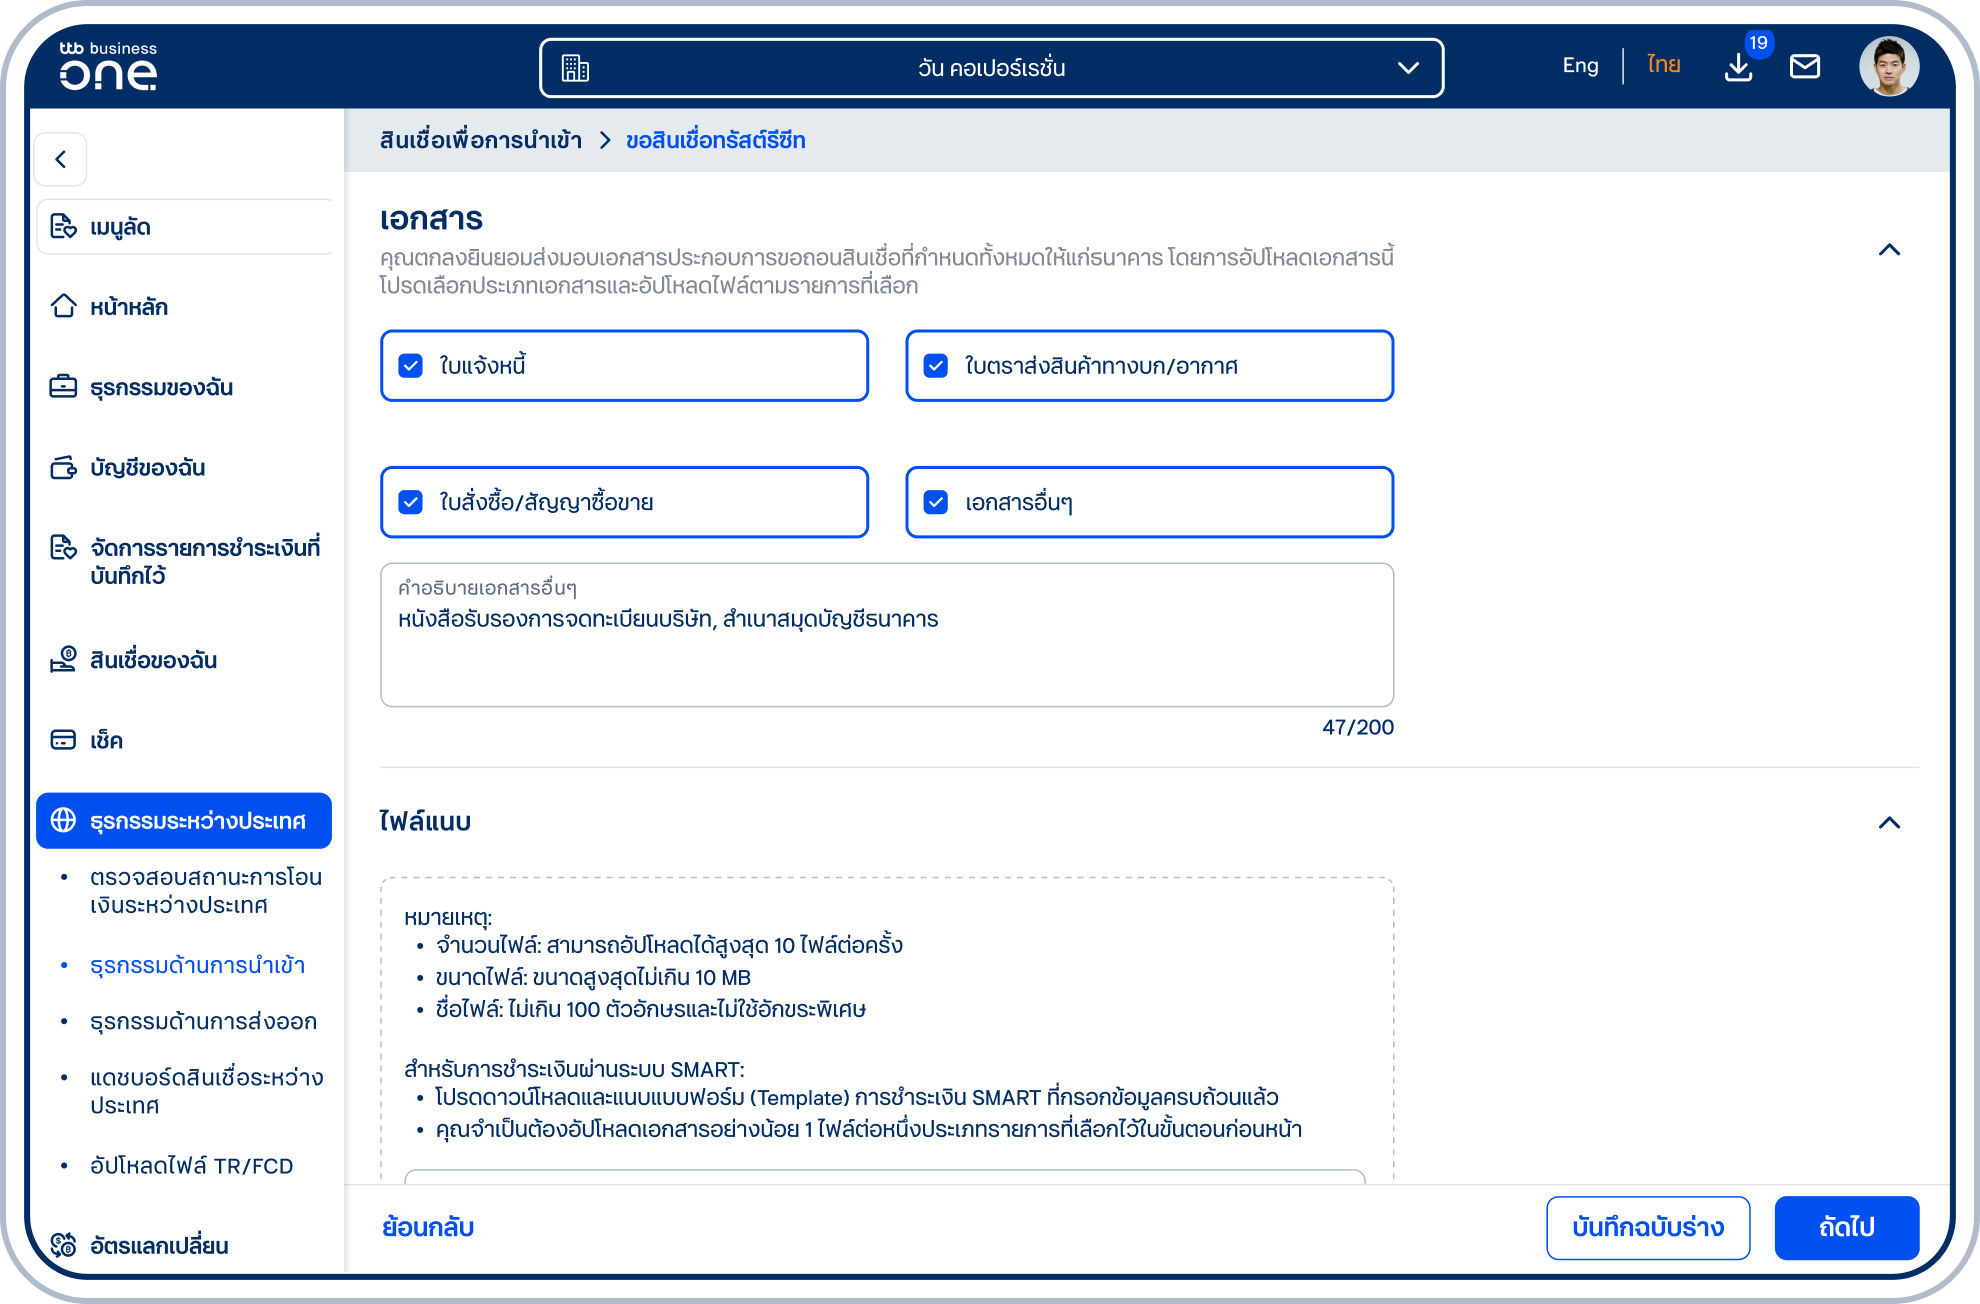Open the mail inbox envelope icon
The image size is (1980, 1304).
tap(1805, 67)
